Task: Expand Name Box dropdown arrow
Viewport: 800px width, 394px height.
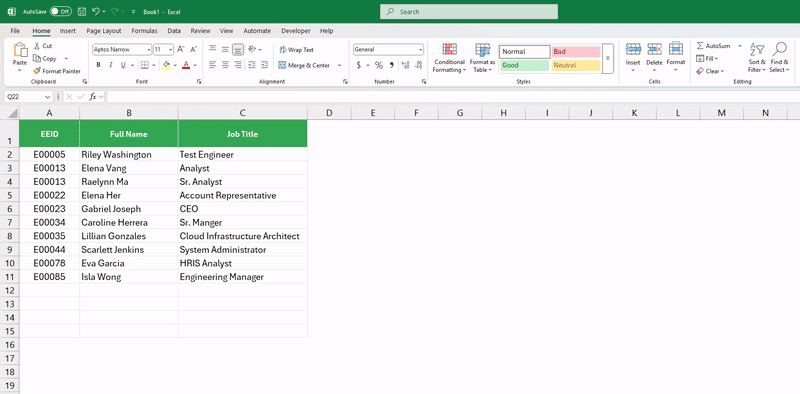Action: [48, 96]
